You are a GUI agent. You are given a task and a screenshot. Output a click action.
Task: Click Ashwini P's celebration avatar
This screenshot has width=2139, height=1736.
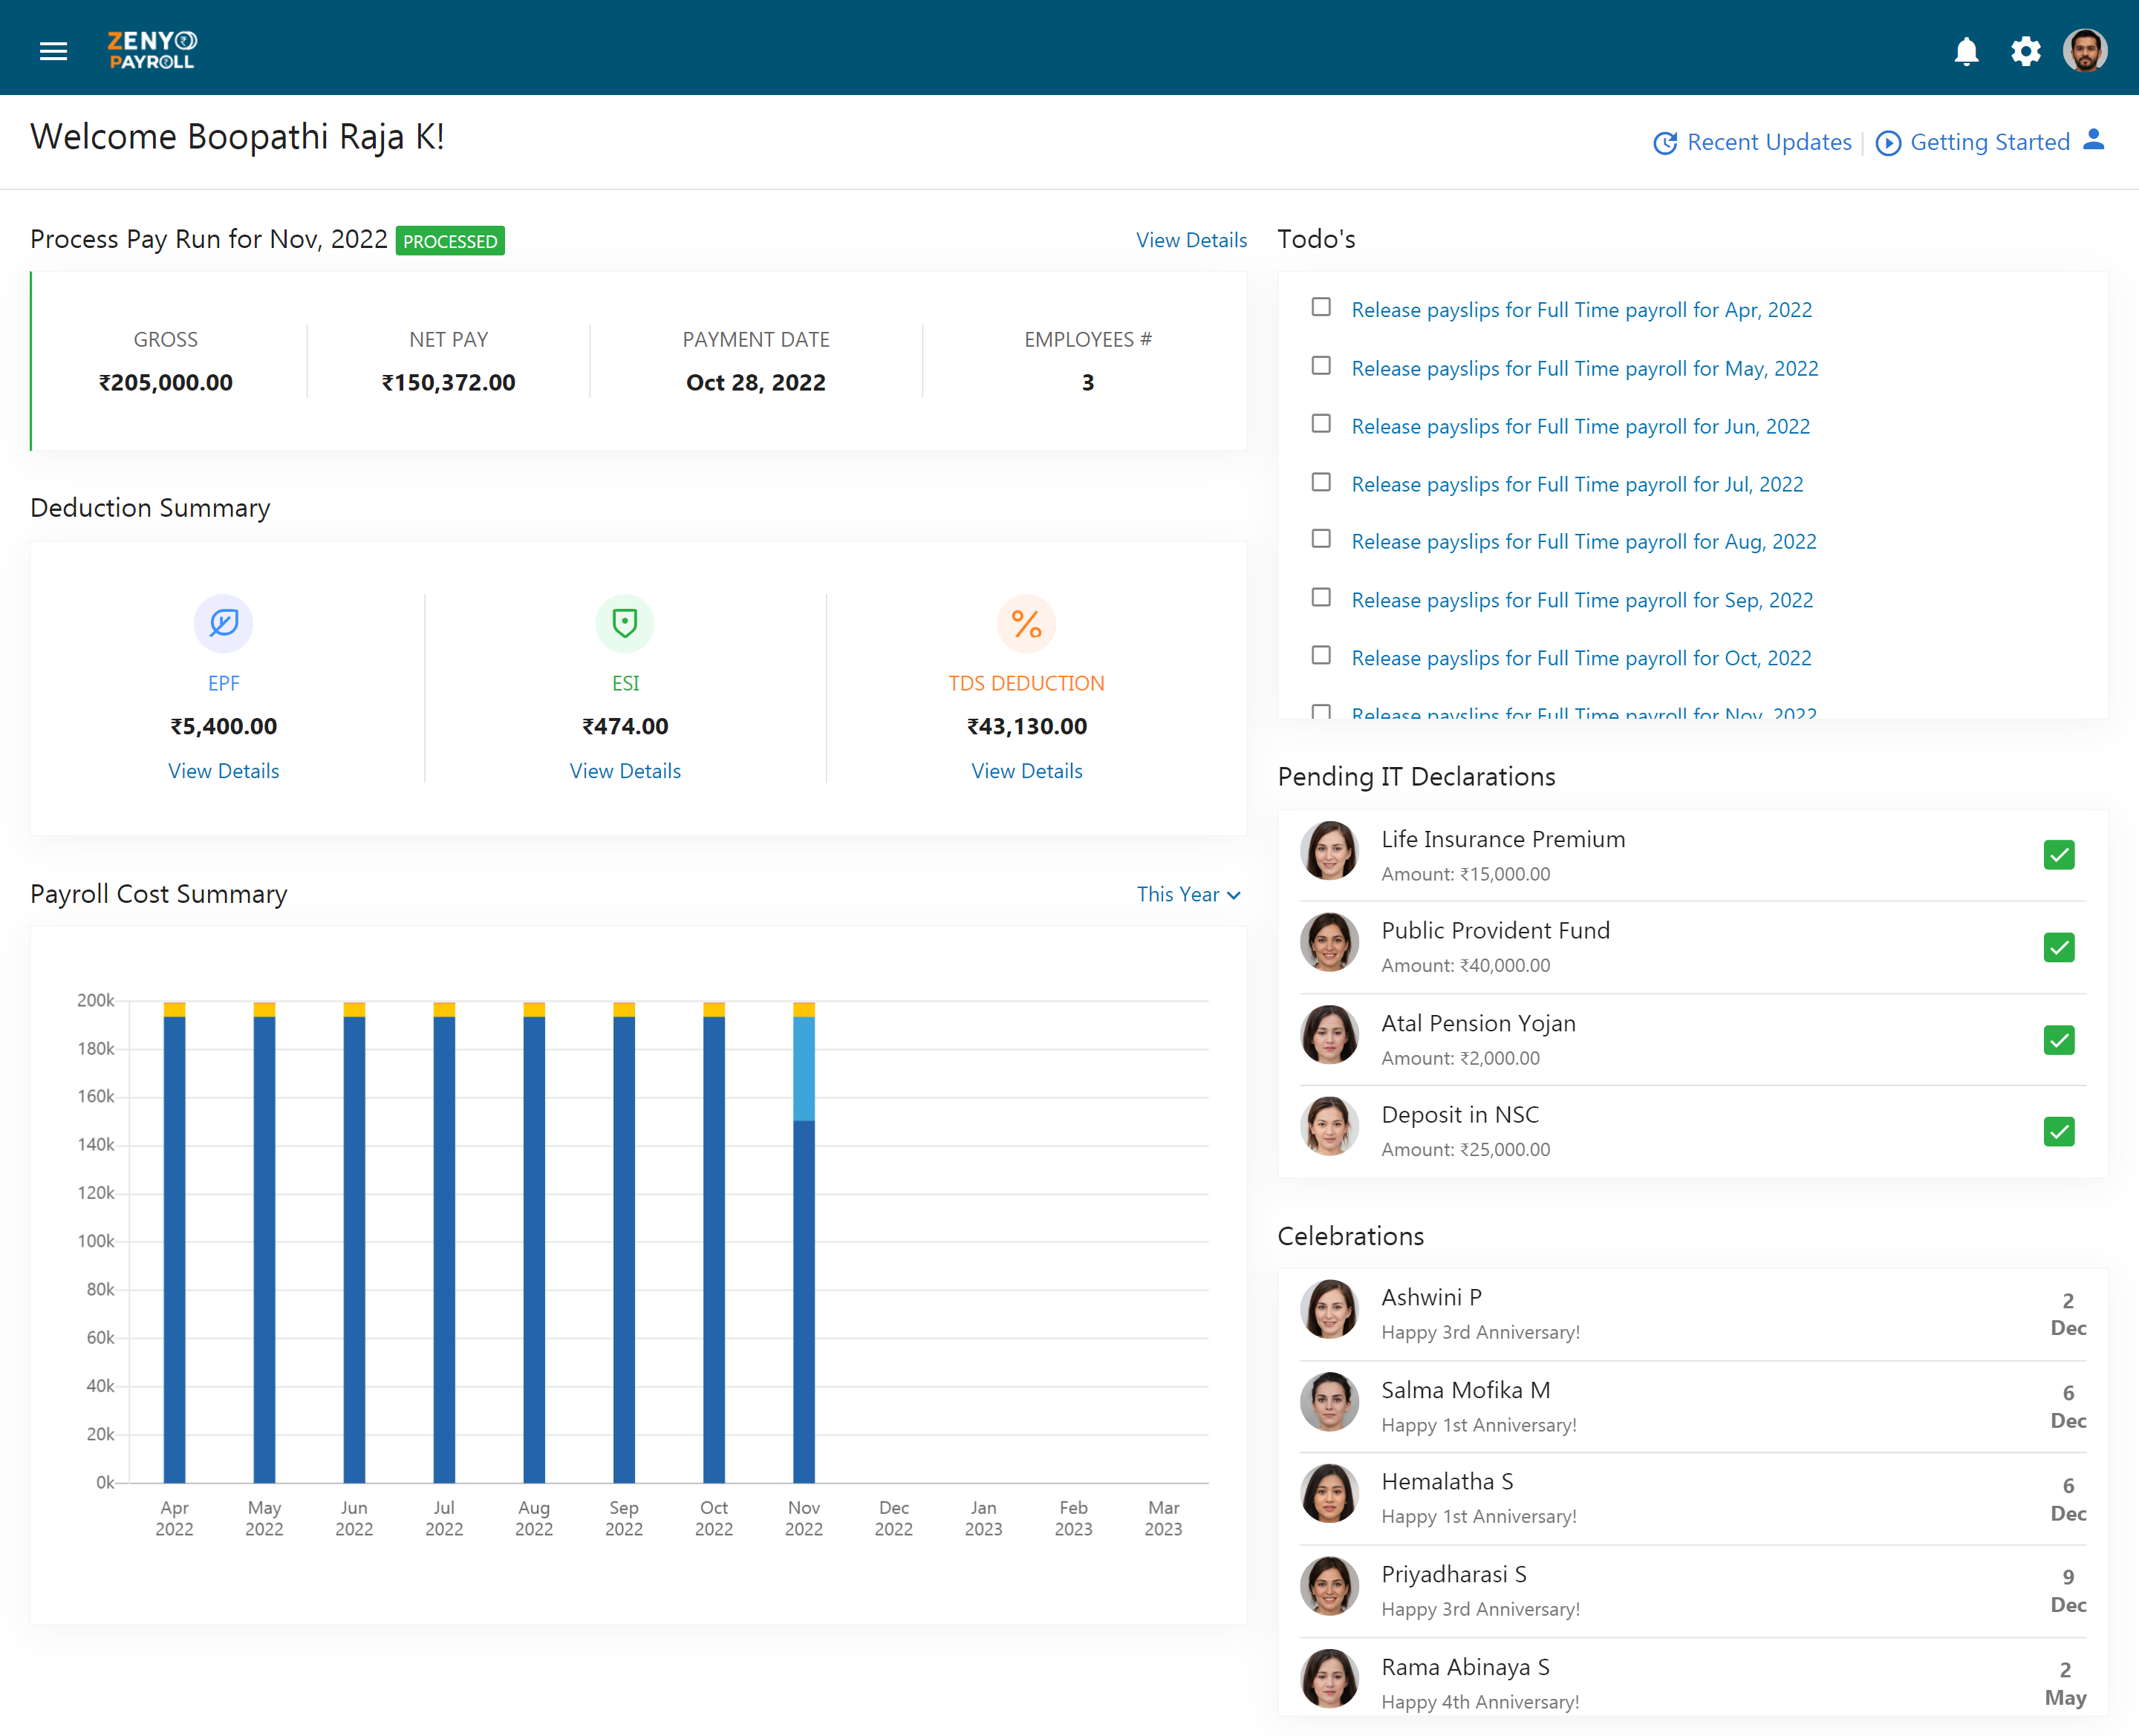click(1329, 1309)
